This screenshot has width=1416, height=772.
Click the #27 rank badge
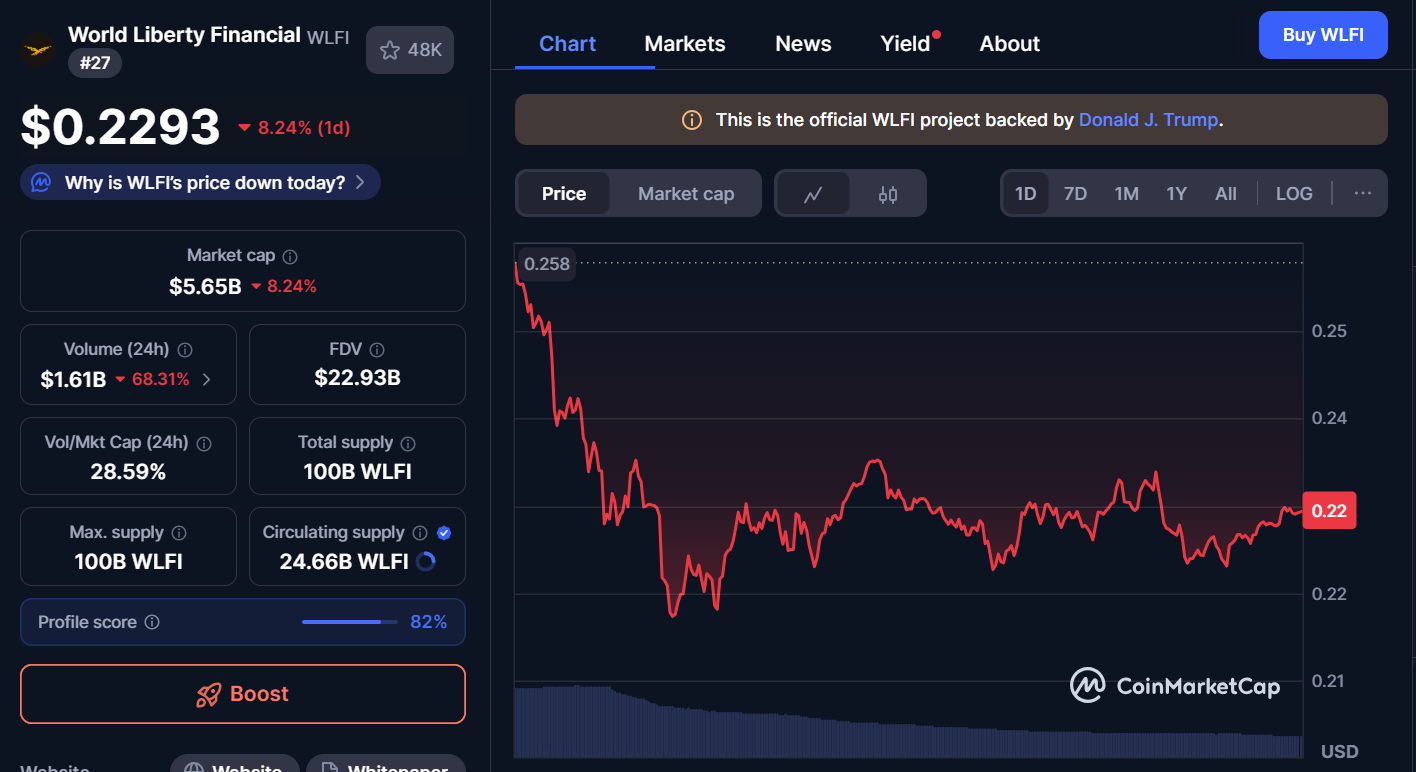click(x=95, y=64)
